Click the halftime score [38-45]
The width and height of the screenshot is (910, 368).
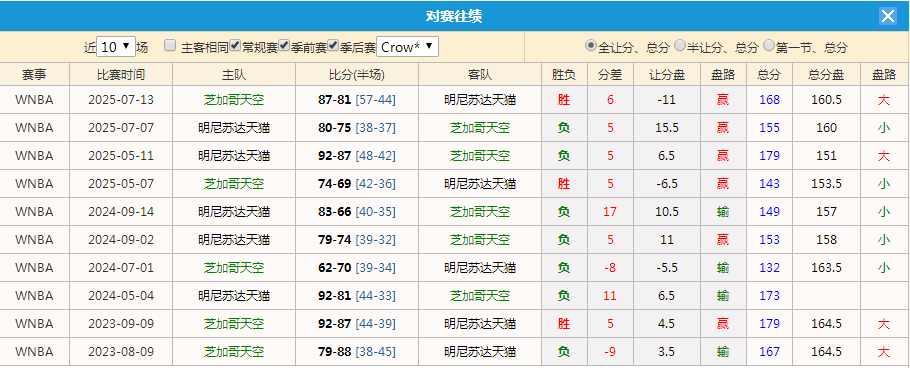tap(375, 352)
